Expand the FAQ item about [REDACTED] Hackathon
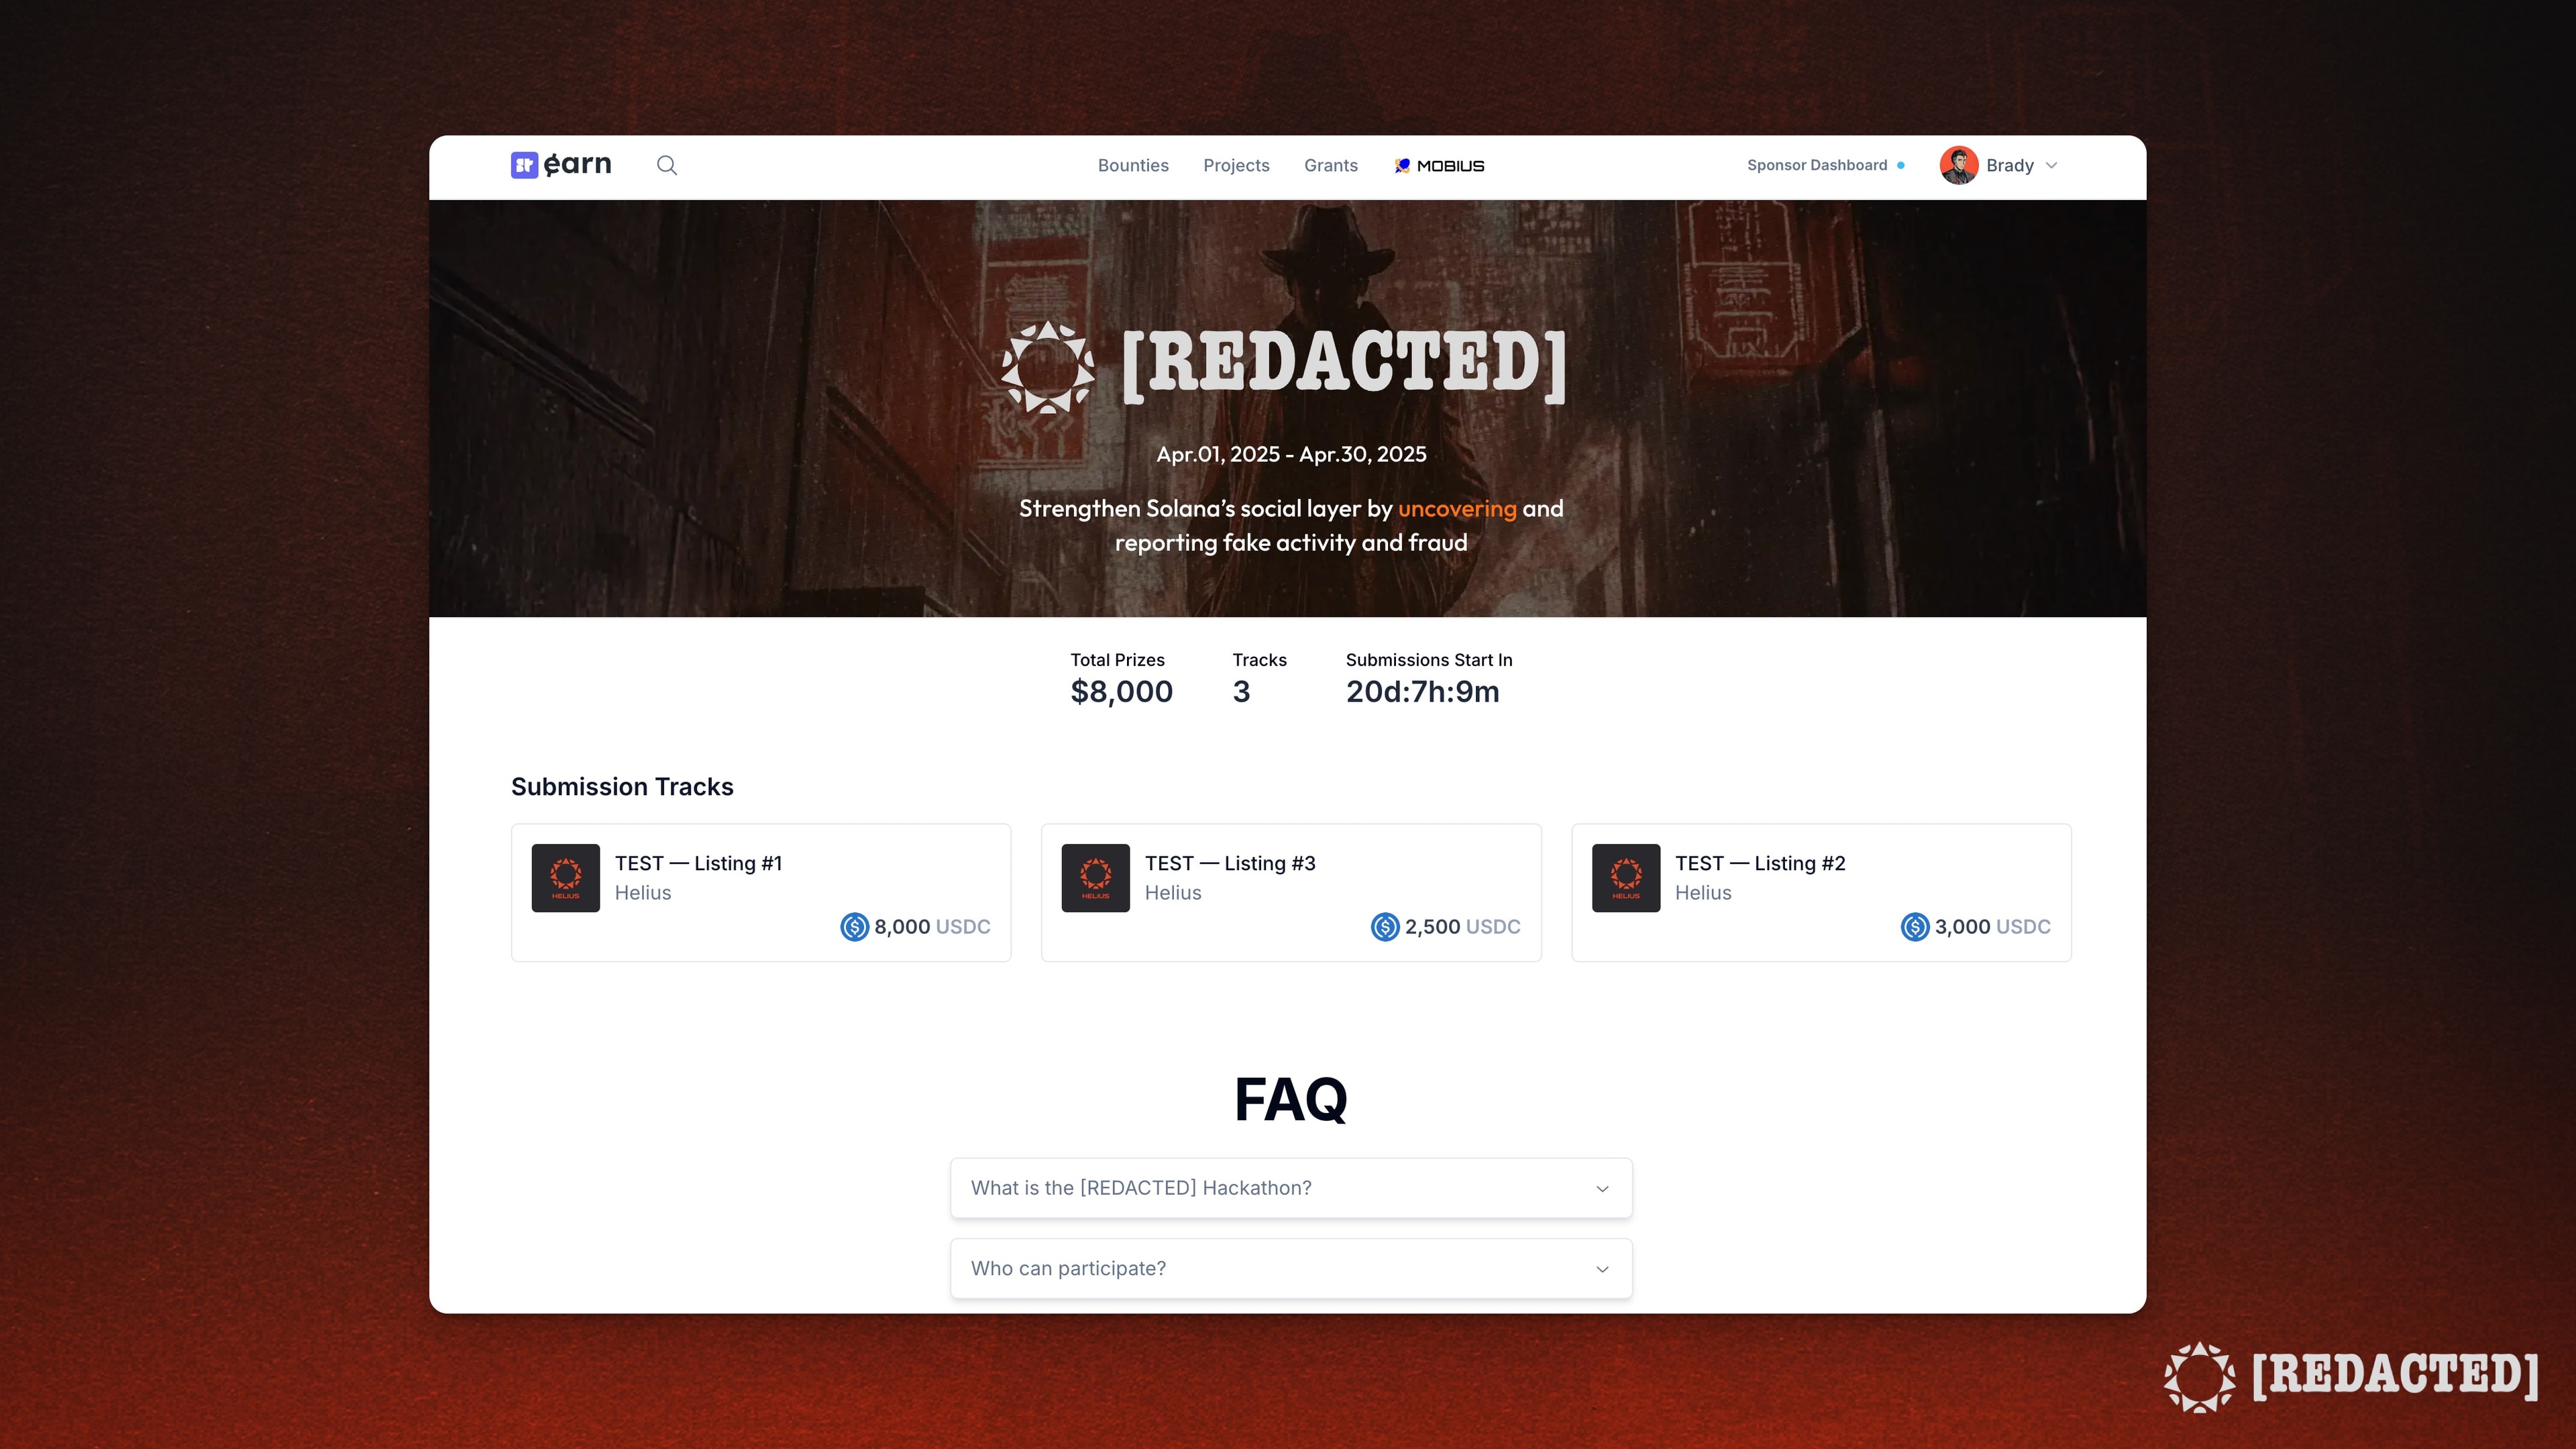This screenshot has width=2576, height=1449. (1288, 1187)
